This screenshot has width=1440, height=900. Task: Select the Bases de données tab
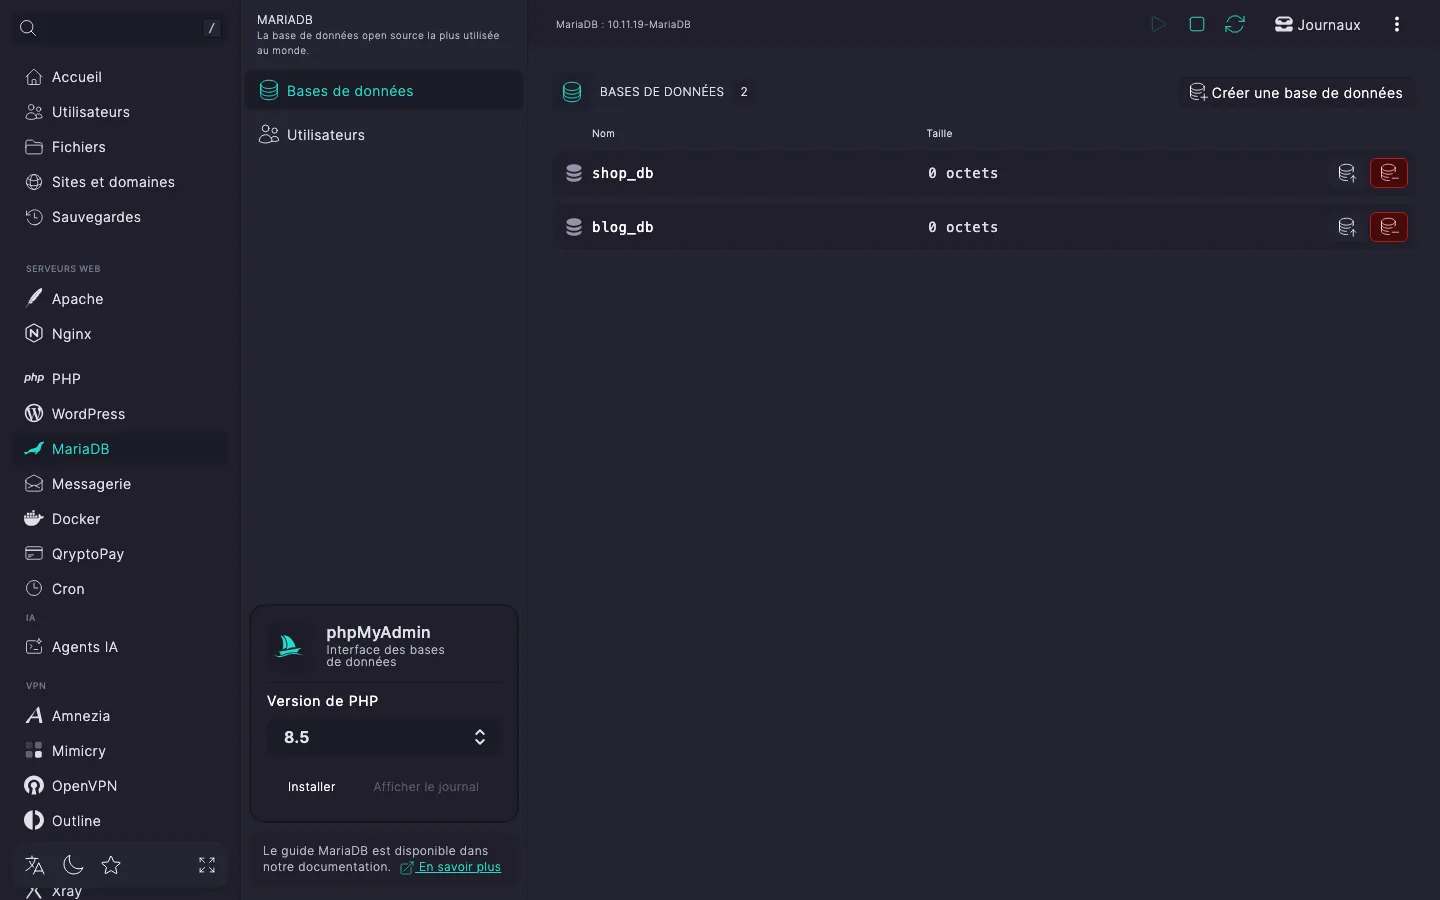click(x=384, y=91)
